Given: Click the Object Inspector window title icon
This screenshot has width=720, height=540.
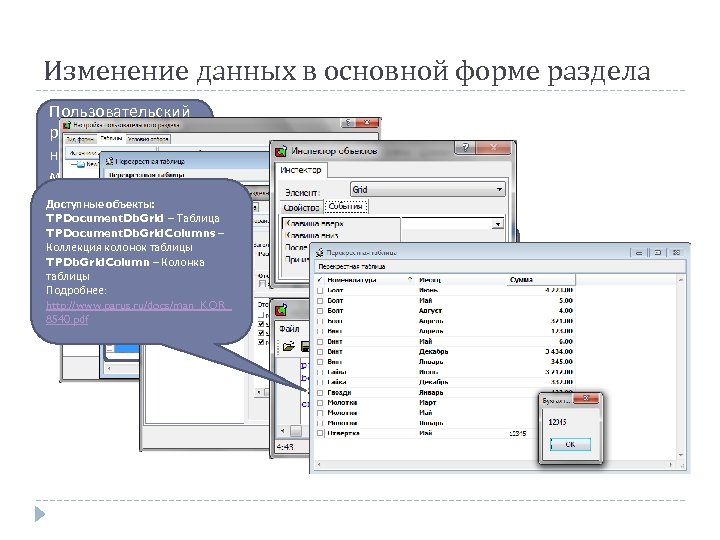Looking at the screenshot, I should (281, 151).
